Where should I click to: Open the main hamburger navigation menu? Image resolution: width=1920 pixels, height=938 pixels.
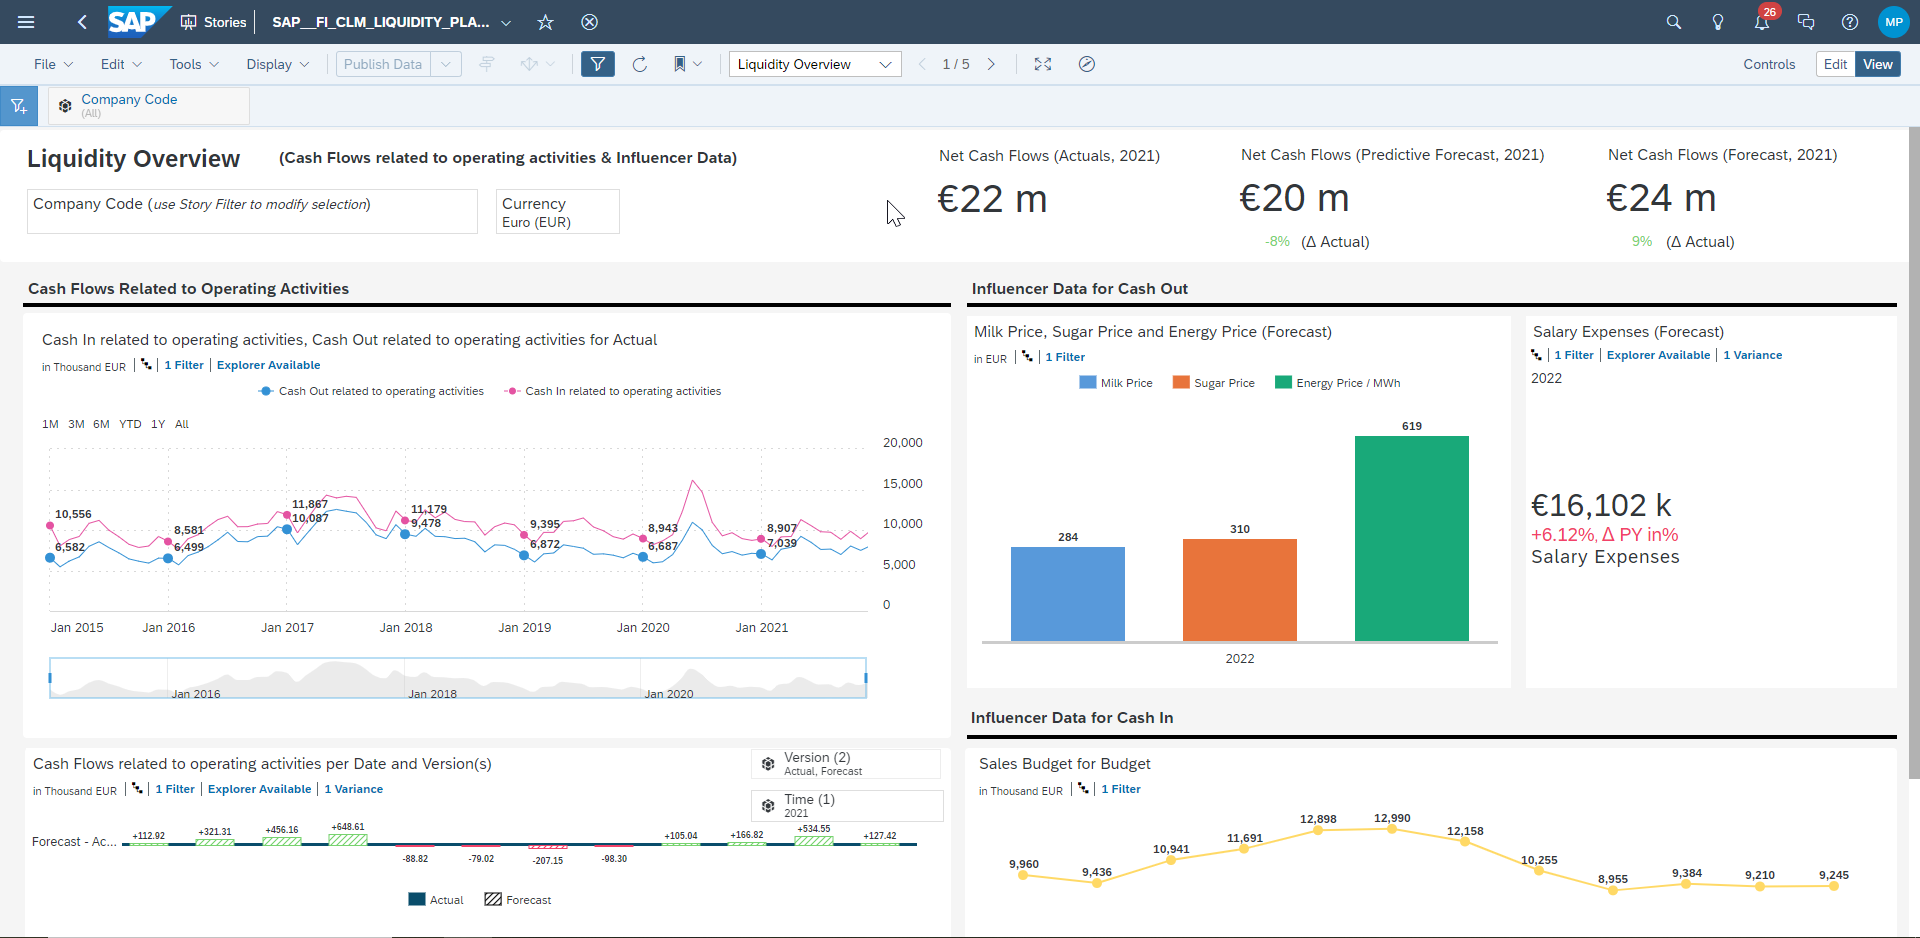[x=26, y=22]
